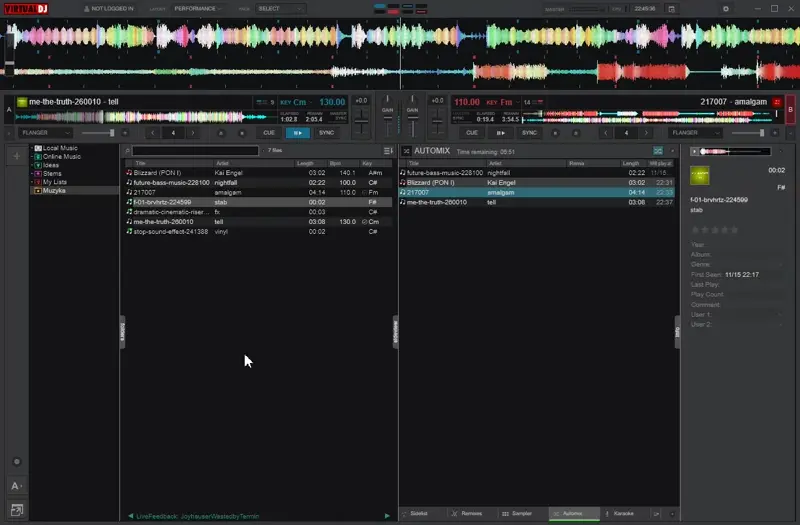Image resolution: width=800 pixels, height=525 pixels.
Task: Select the Blizzard (PON I) track in browser
Action: [259, 173]
